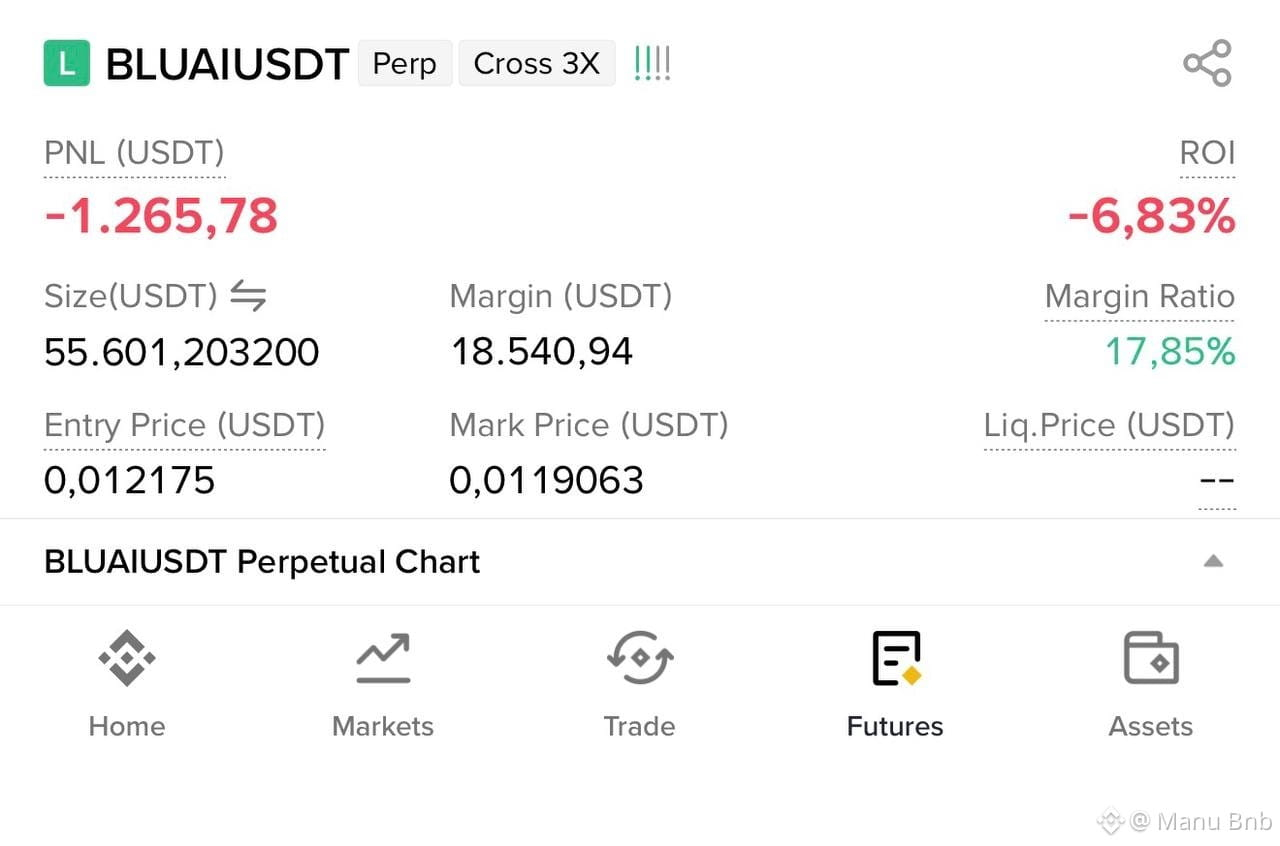Tap the share icon for this position

1207,64
